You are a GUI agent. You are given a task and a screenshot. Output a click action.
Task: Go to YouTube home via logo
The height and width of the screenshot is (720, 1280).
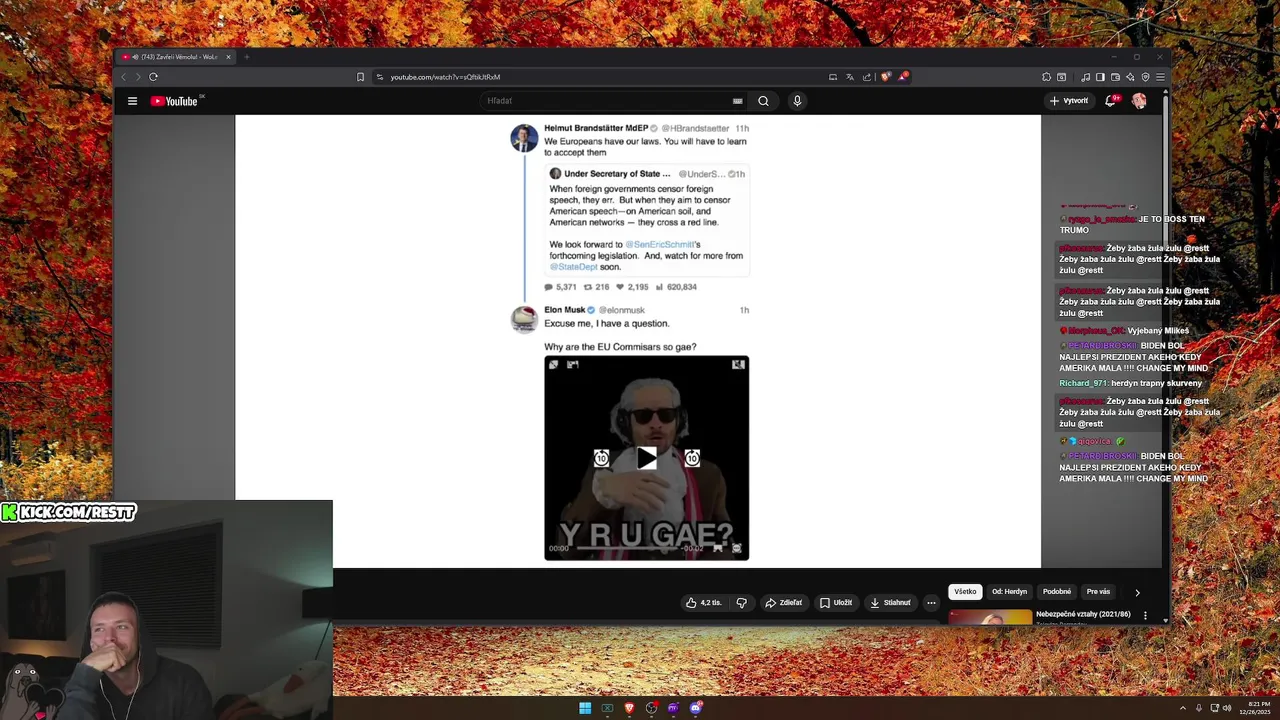click(176, 101)
